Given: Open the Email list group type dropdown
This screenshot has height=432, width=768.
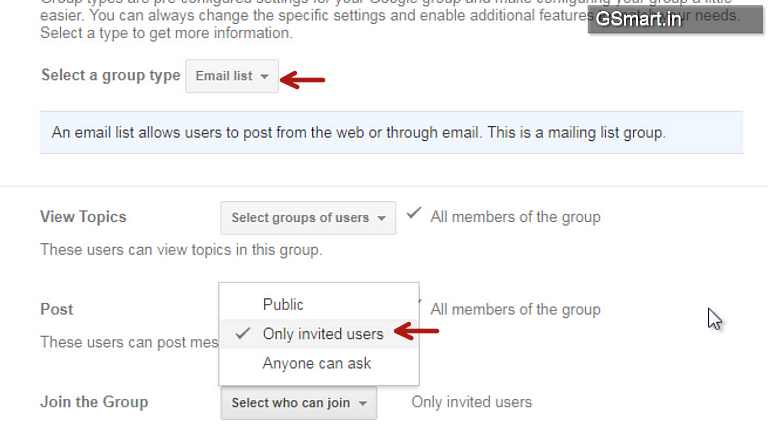Looking at the screenshot, I should pyautogui.click(x=232, y=76).
